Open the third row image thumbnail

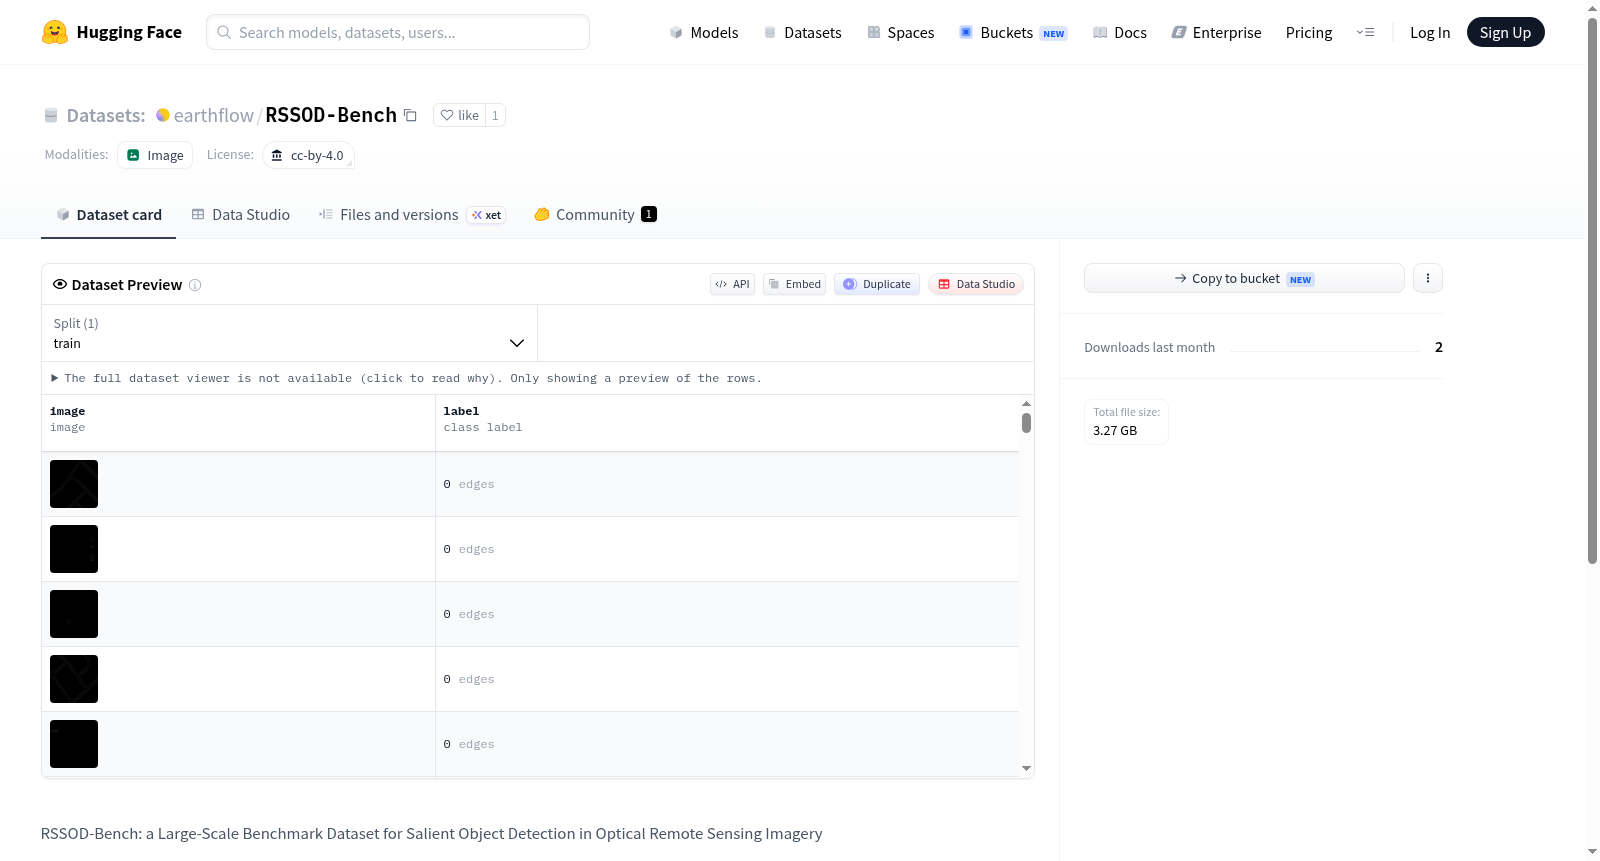pyautogui.click(x=74, y=614)
